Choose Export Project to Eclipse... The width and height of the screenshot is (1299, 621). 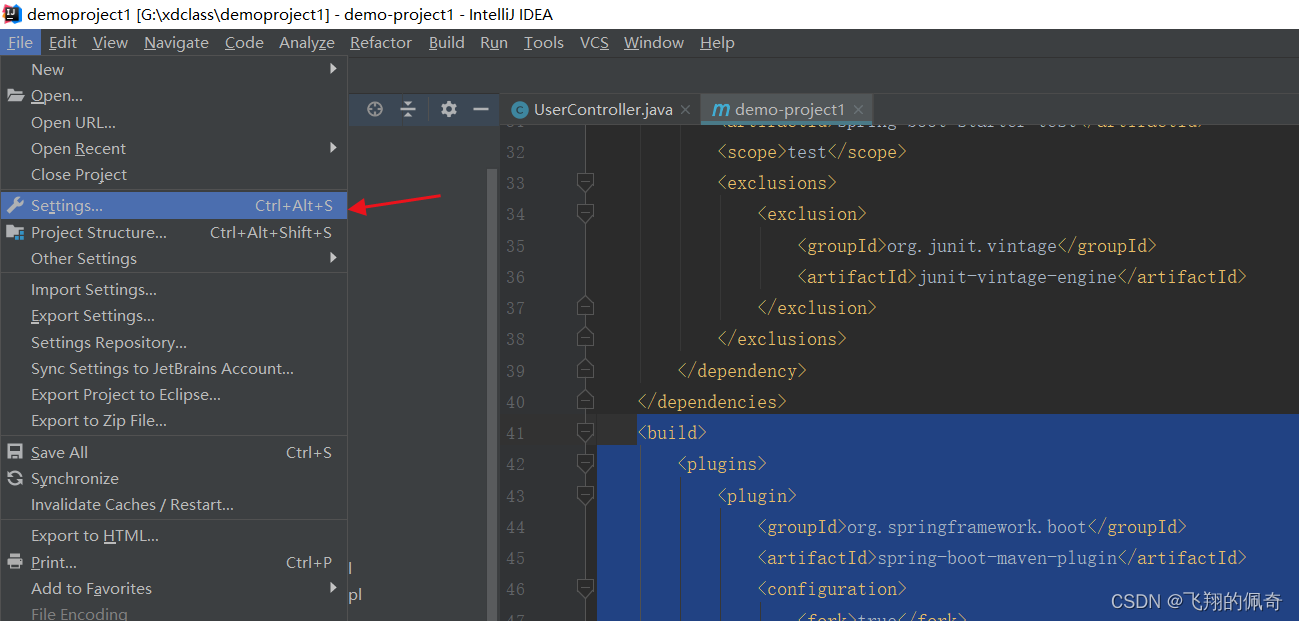(174, 394)
